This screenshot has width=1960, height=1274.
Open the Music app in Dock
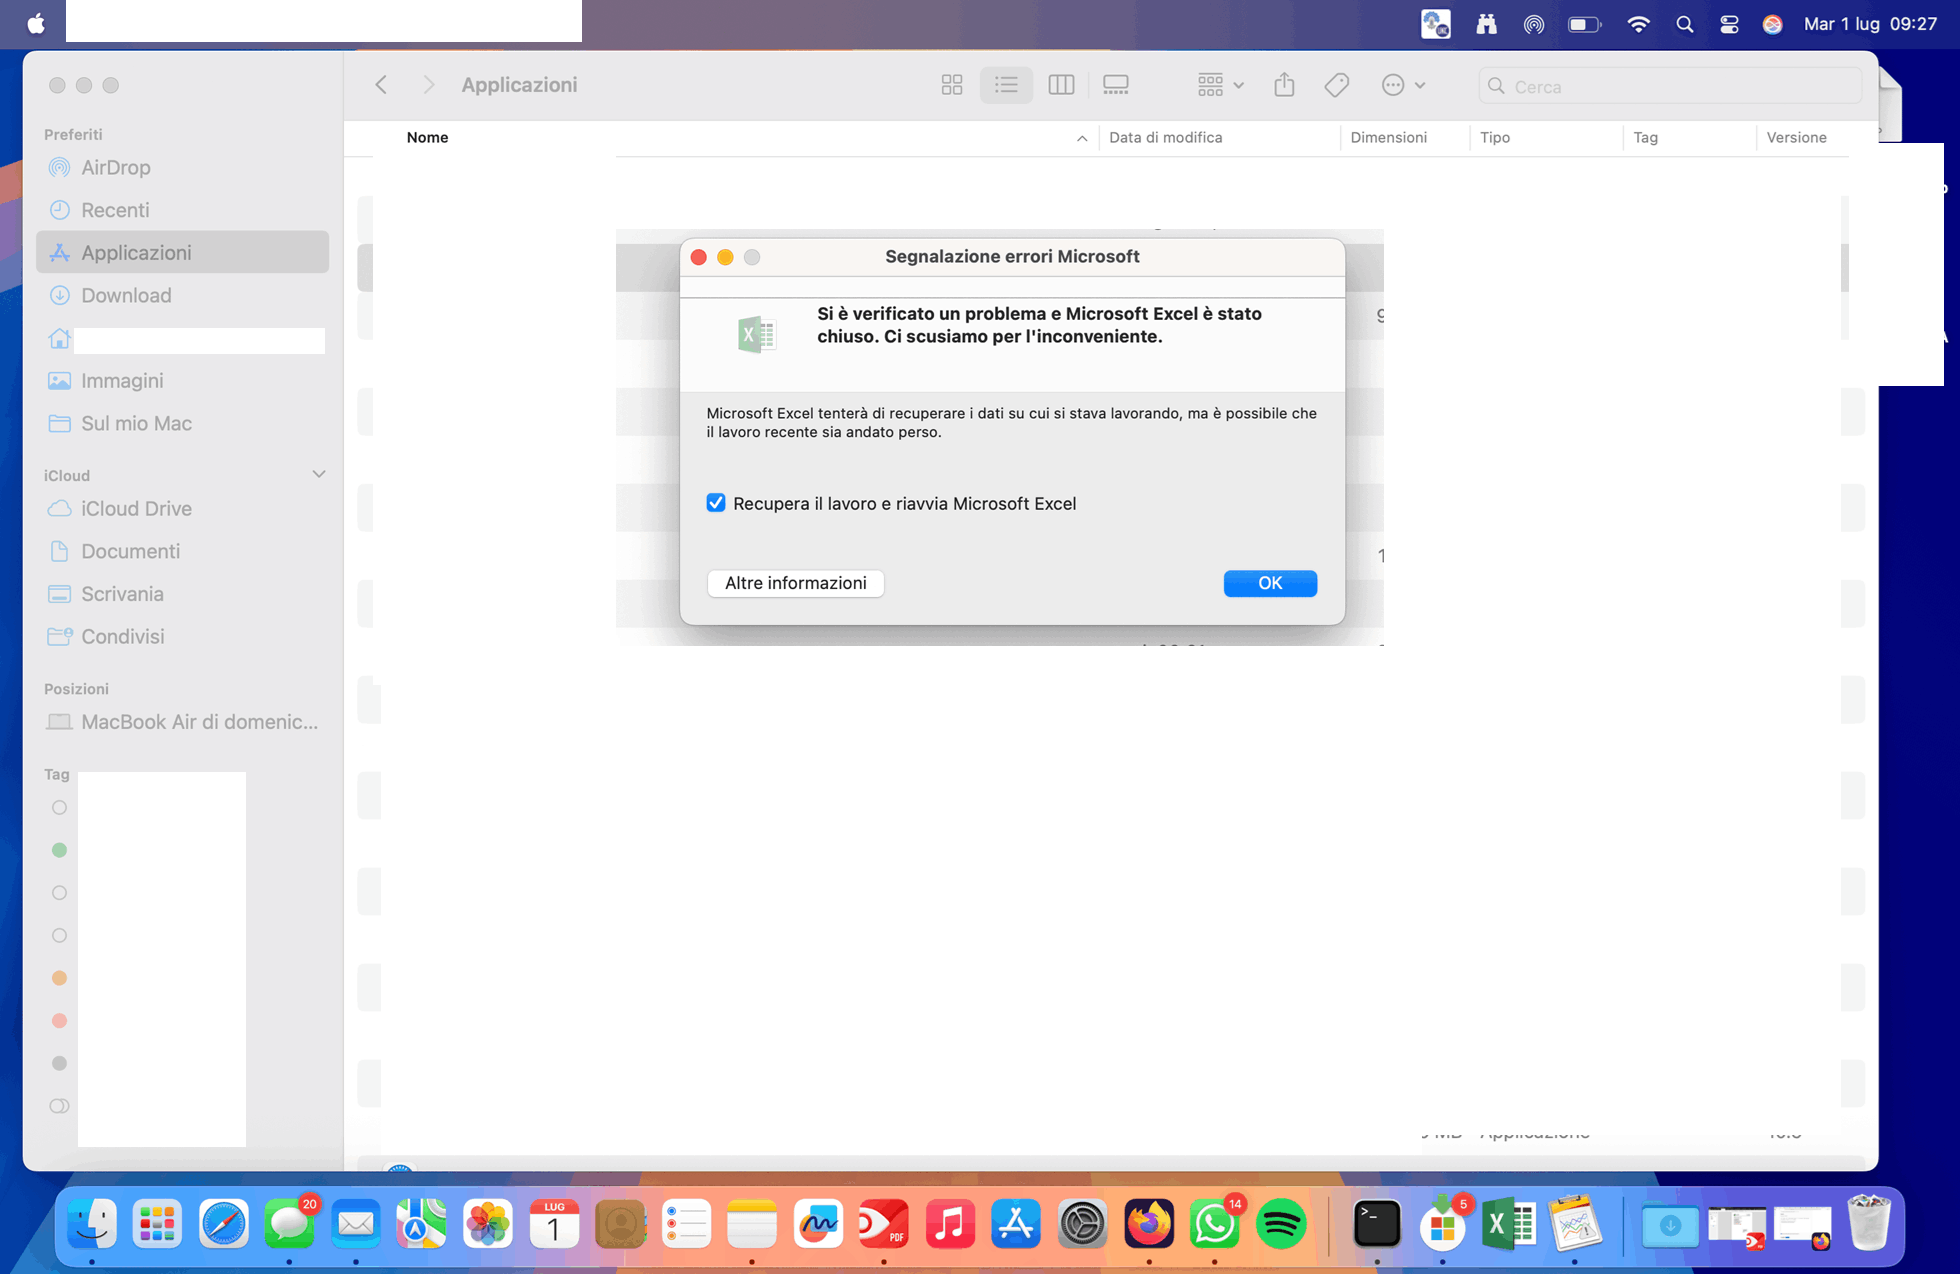click(950, 1224)
